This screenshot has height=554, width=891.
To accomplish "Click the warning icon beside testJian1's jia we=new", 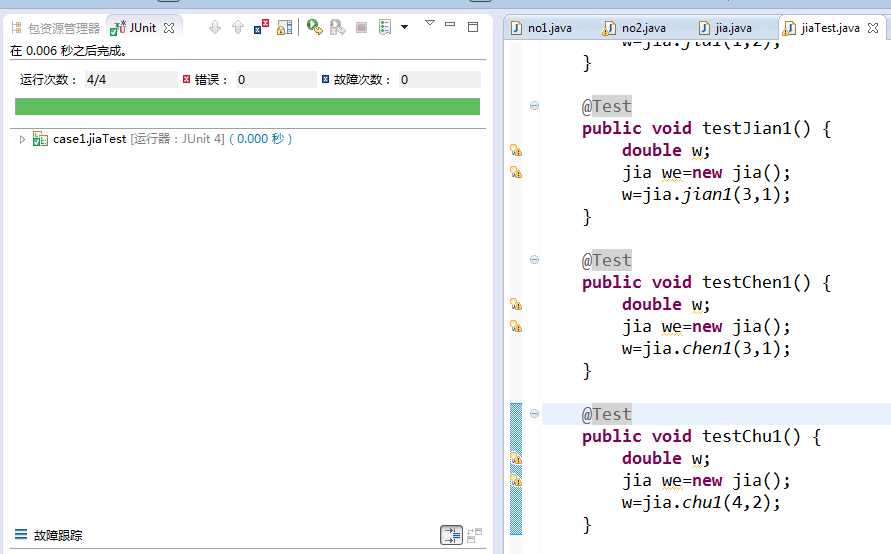I will click(x=516, y=173).
